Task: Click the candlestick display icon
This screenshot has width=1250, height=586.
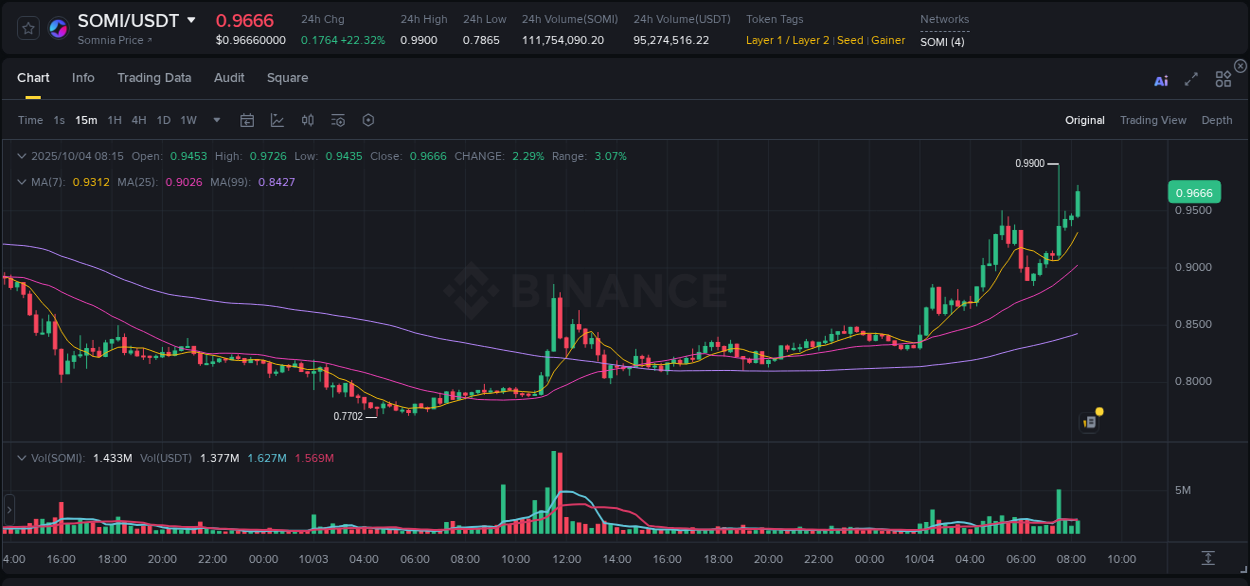Action: pos(308,120)
